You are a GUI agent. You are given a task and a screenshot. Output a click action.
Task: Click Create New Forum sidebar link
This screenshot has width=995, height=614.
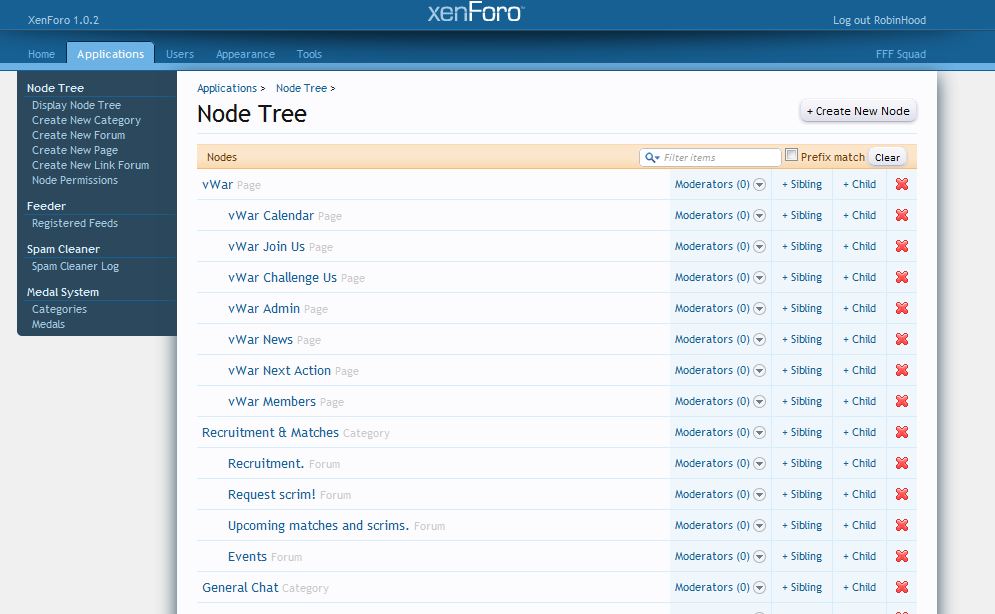[79, 135]
